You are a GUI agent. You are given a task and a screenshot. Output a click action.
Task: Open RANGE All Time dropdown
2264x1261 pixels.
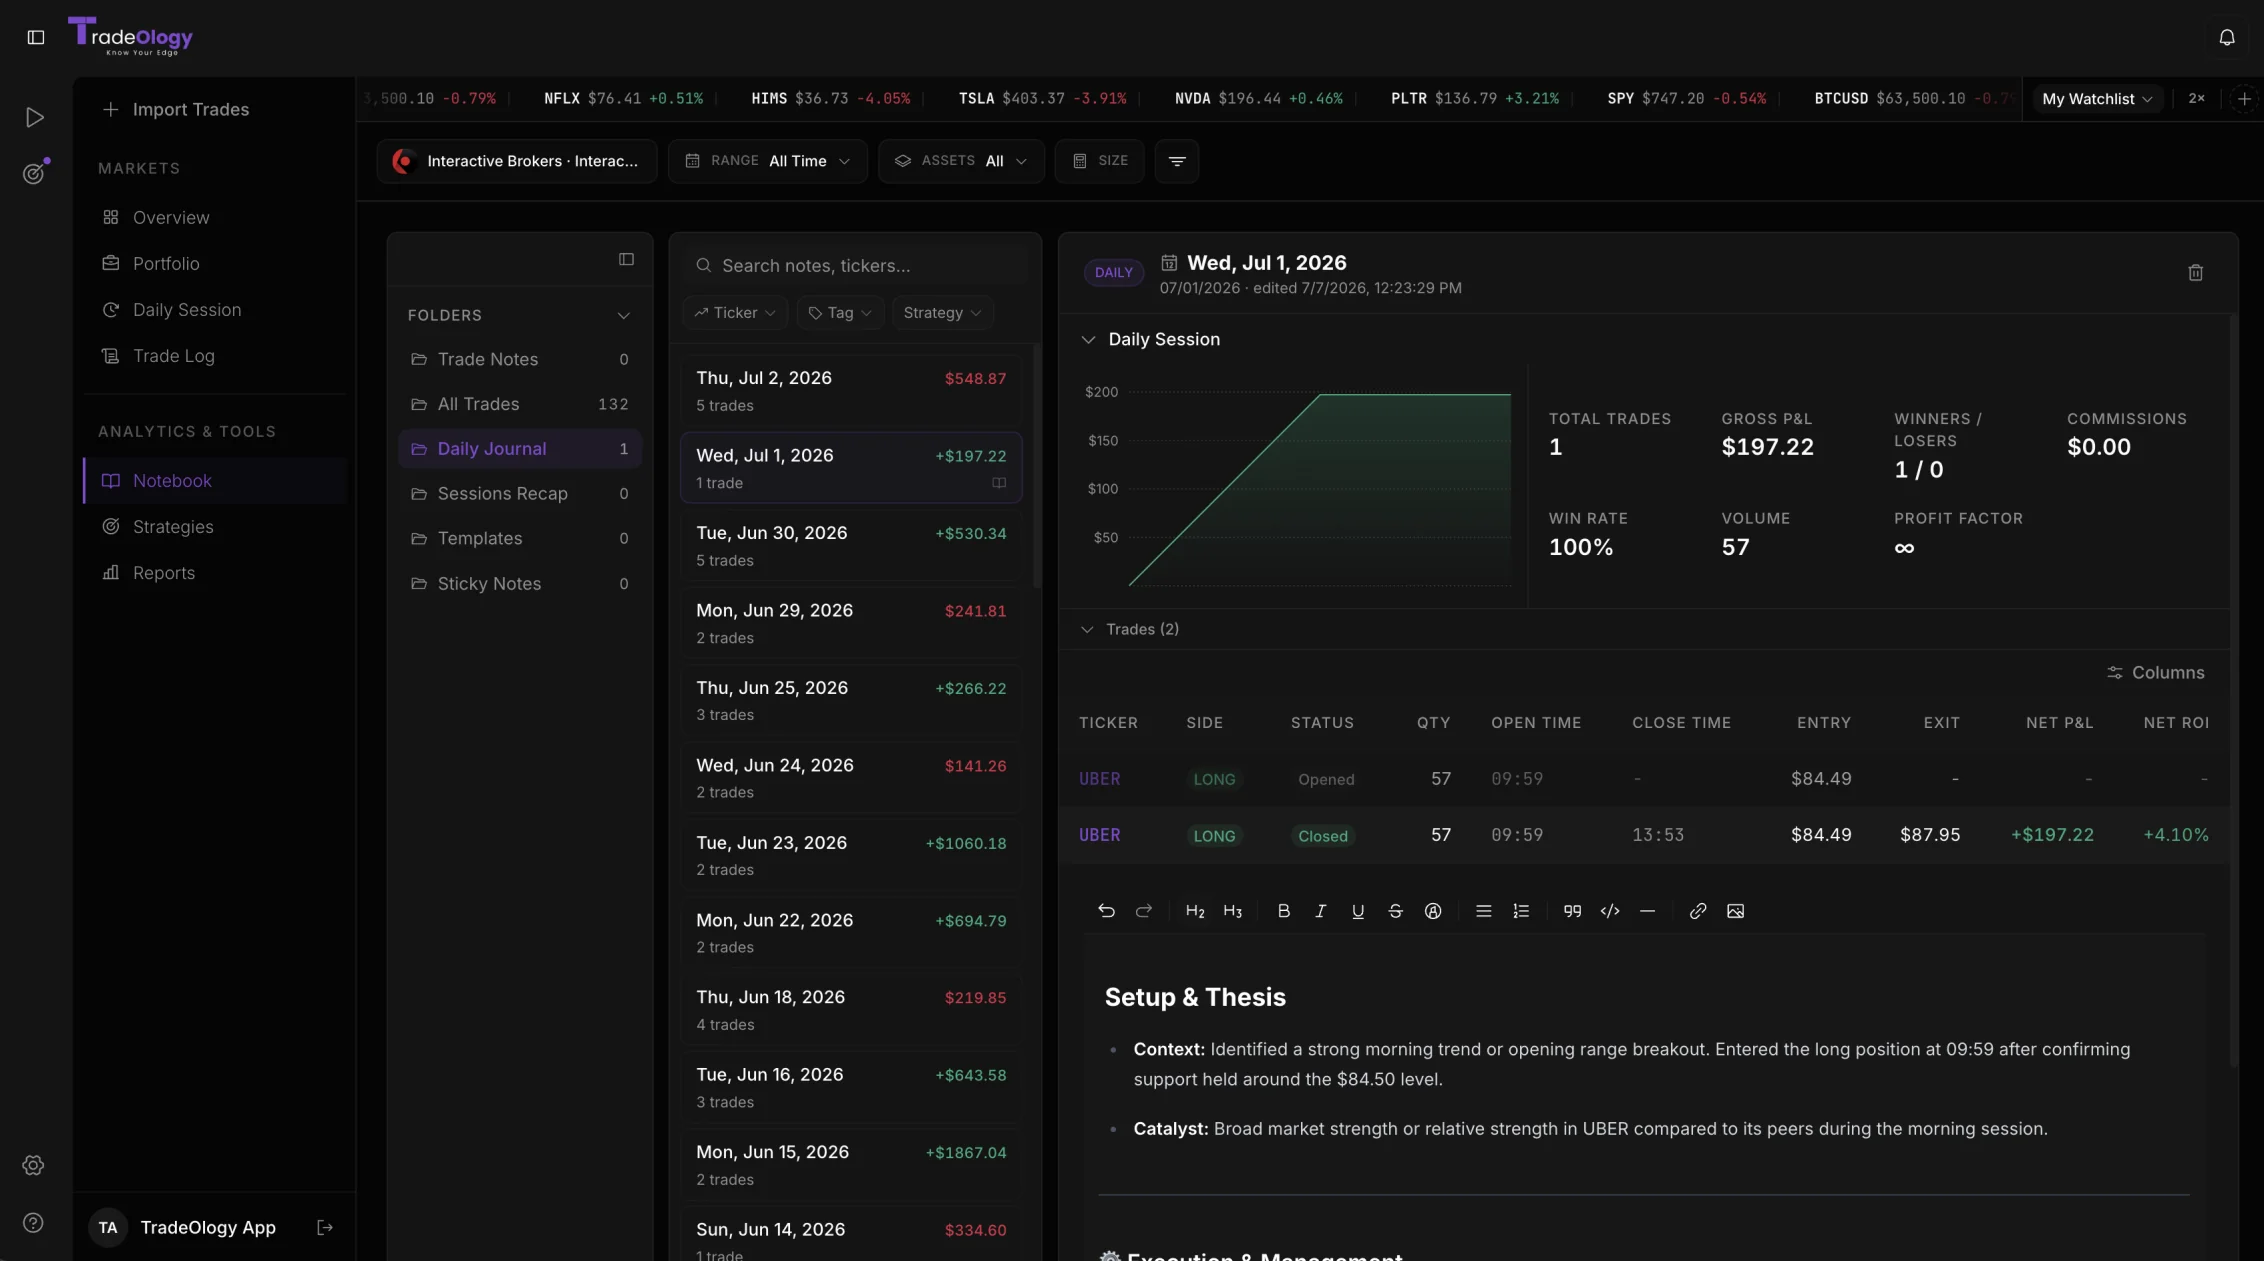pyautogui.click(x=767, y=161)
